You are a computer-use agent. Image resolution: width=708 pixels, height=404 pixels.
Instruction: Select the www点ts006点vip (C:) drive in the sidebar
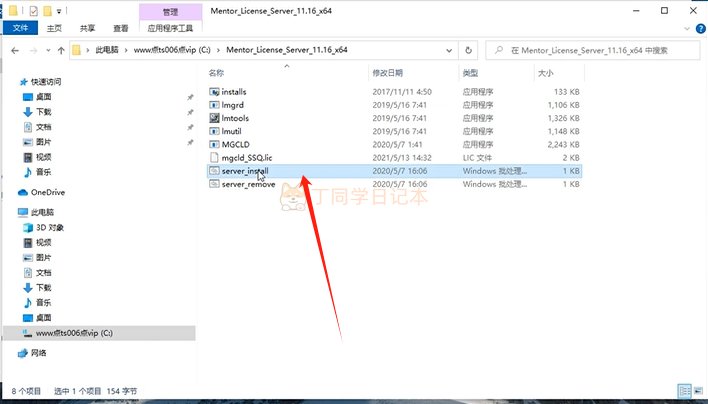(99, 333)
